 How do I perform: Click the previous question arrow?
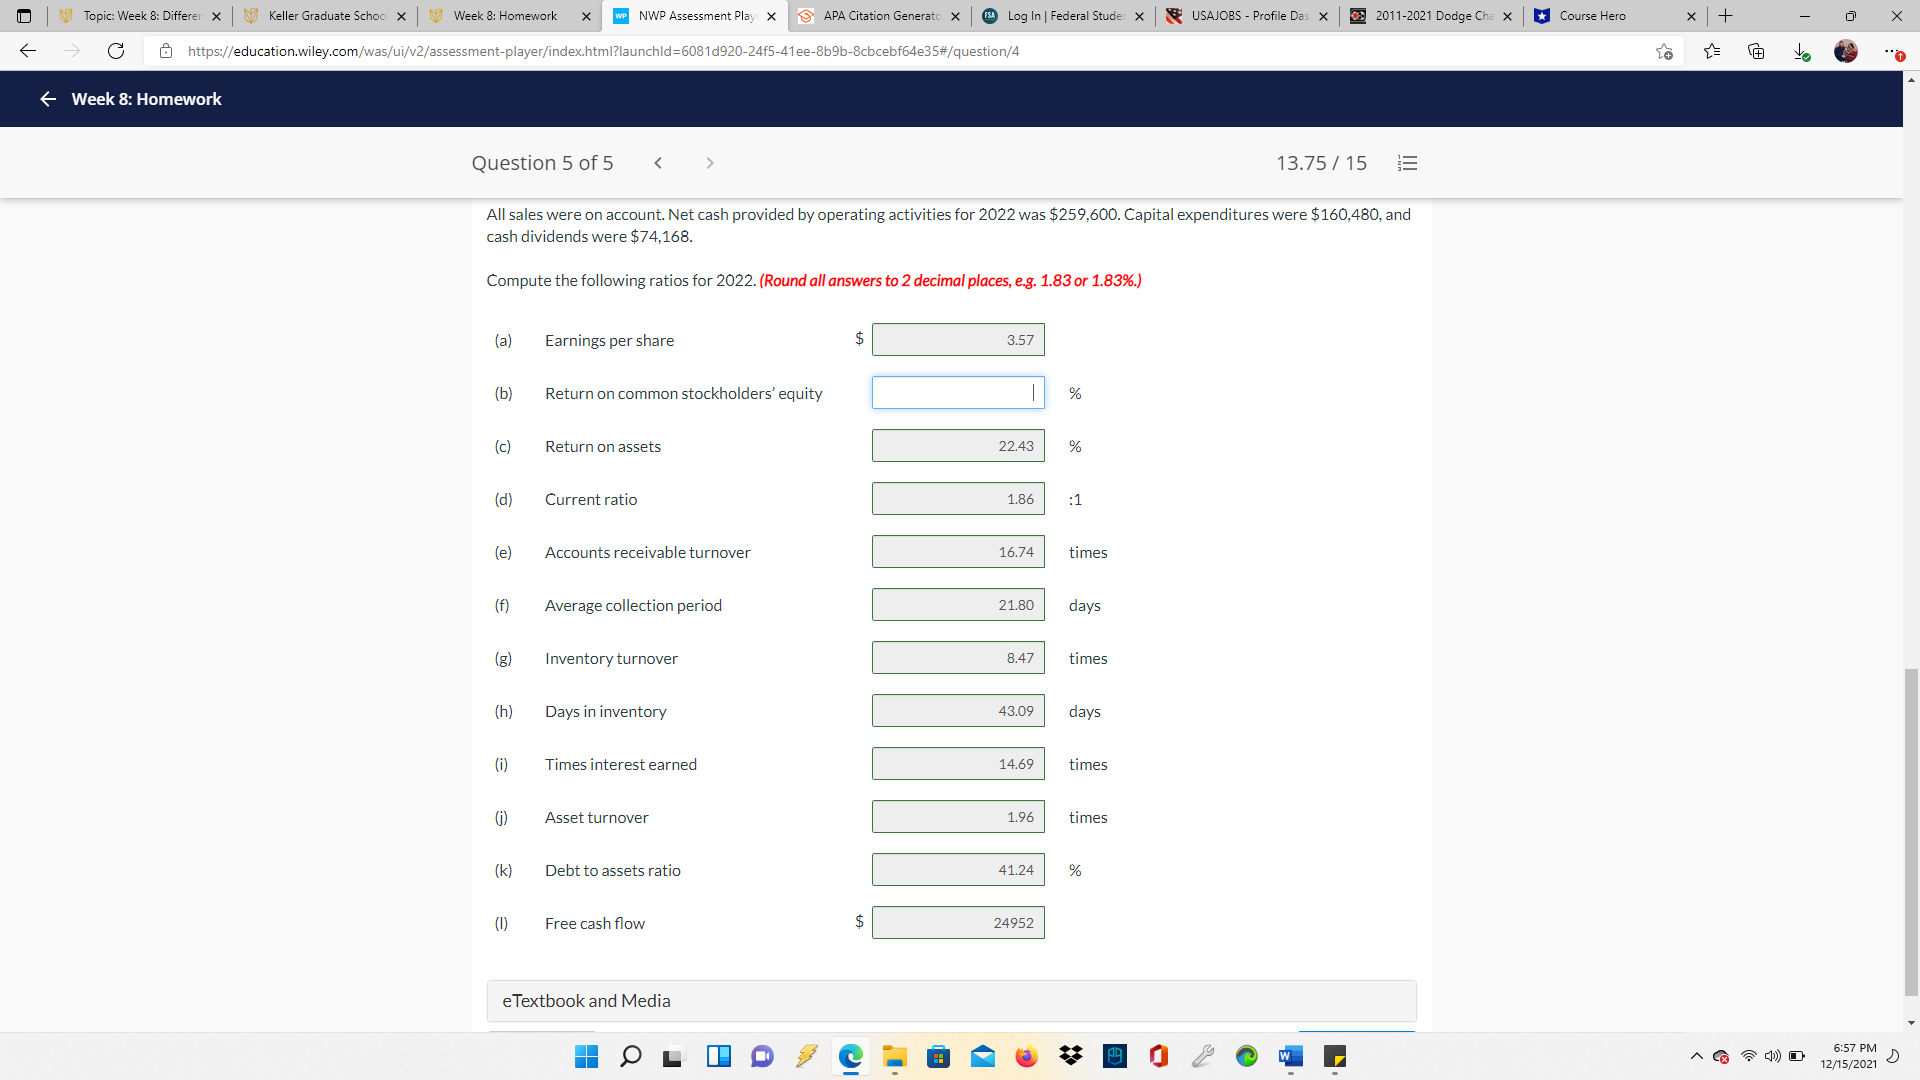[658, 162]
